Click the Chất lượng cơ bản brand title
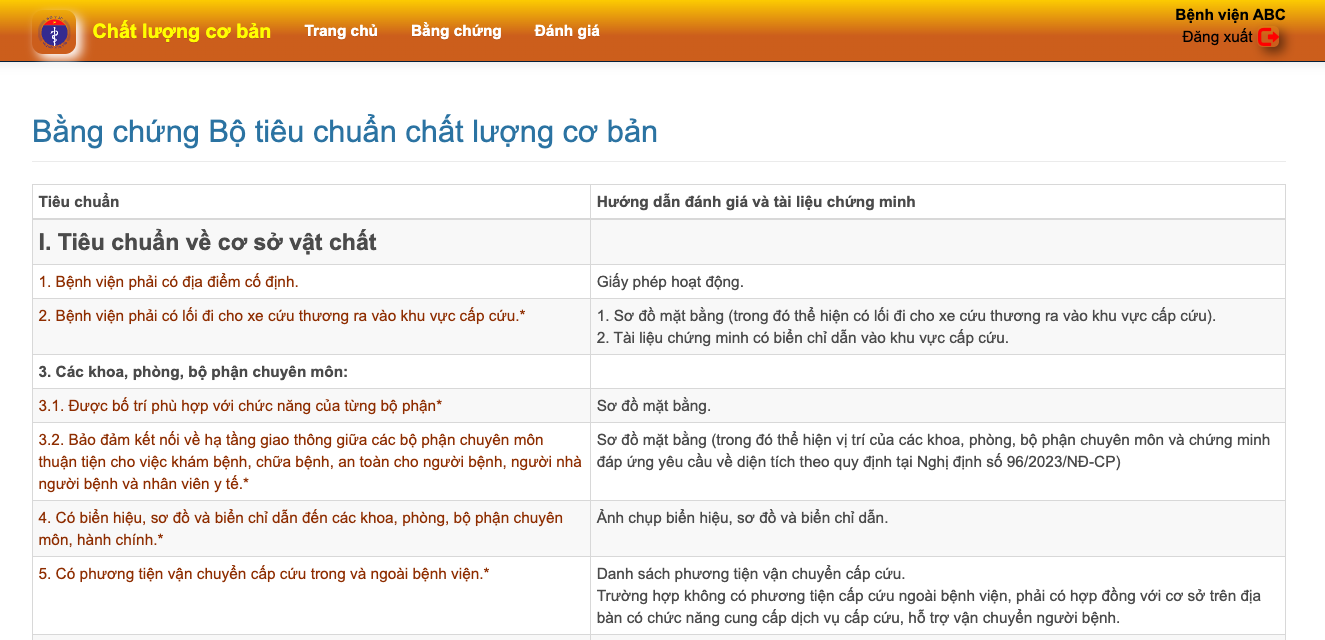 pos(182,31)
